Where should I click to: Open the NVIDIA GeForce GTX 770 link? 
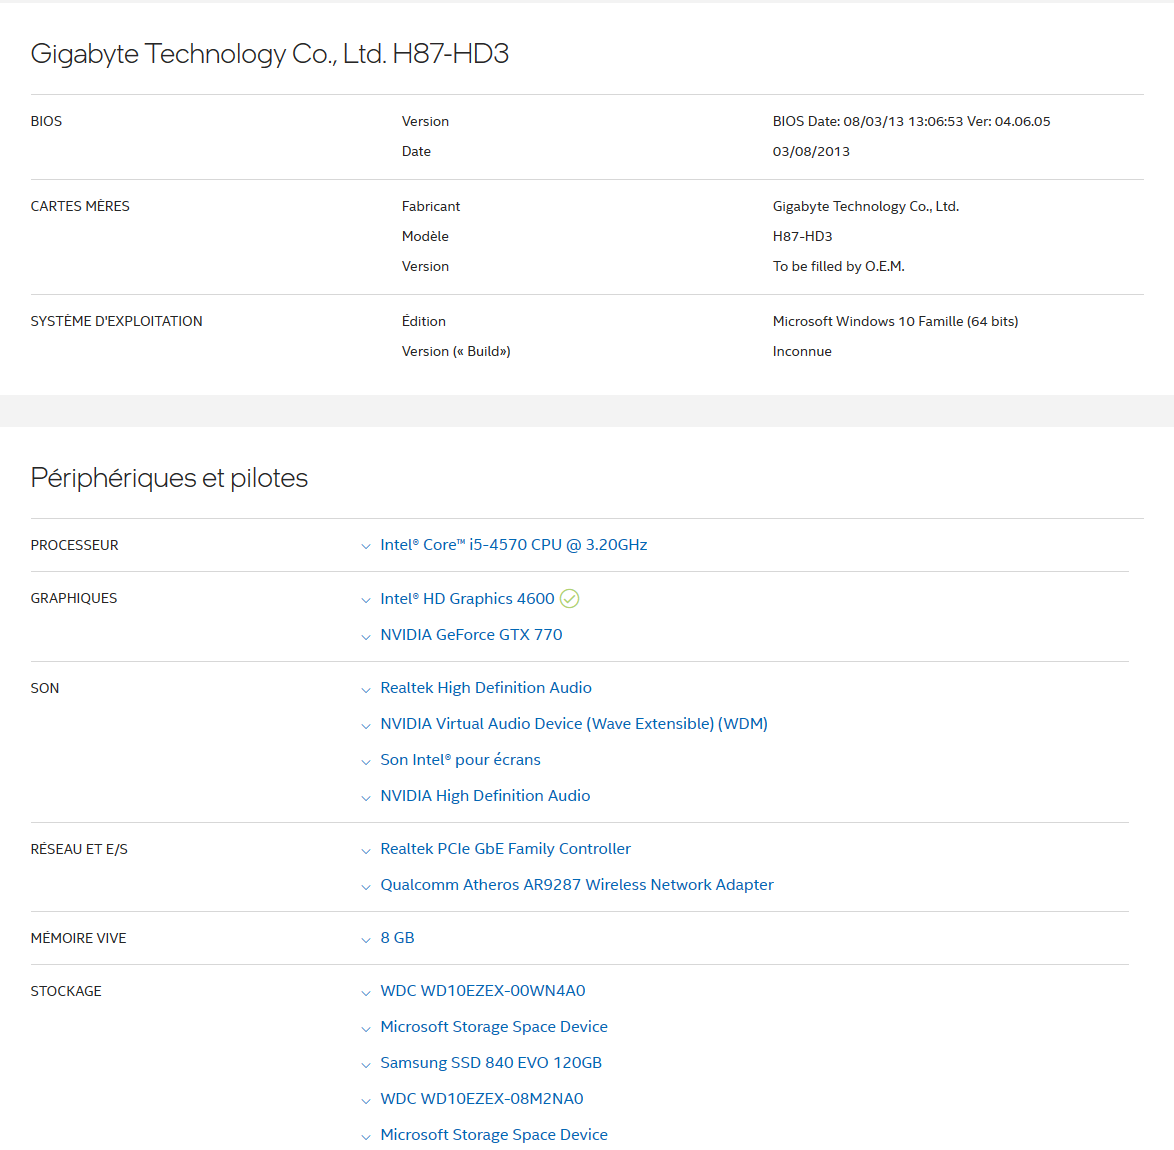[x=471, y=635]
